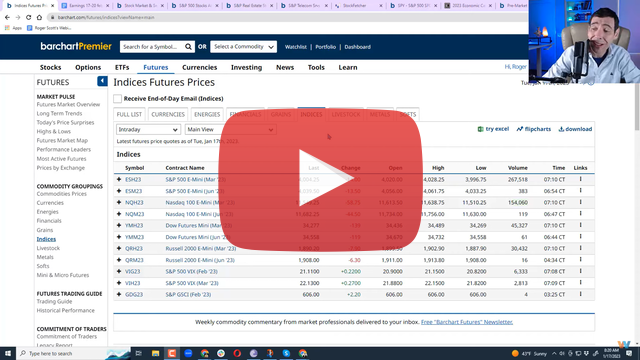Download the indices futures data
The height and width of the screenshot is (360, 640).
575,129
